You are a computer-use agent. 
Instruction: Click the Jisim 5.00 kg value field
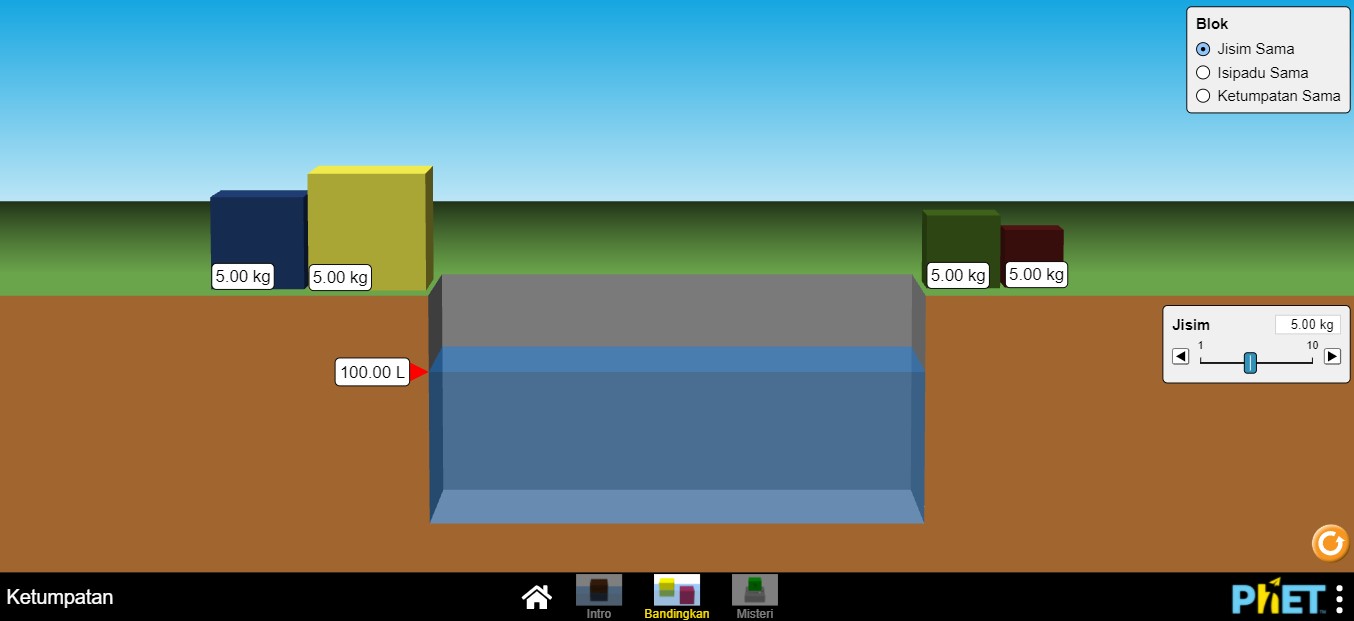coord(1307,325)
